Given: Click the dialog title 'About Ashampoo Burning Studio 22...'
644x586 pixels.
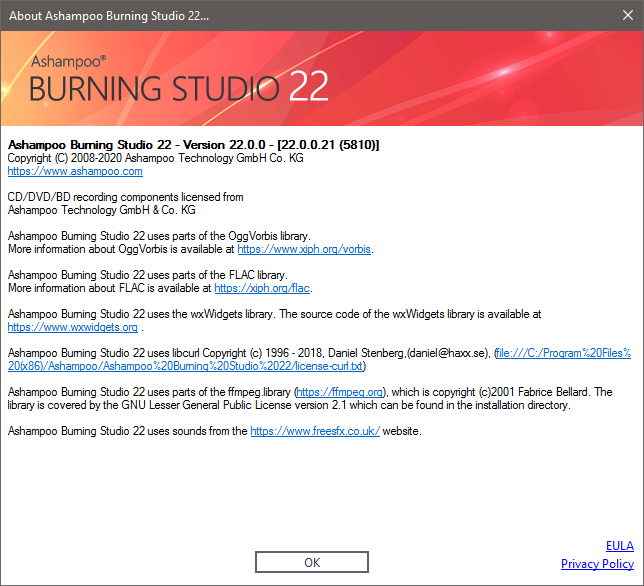Looking at the screenshot, I should pos(109,16).
